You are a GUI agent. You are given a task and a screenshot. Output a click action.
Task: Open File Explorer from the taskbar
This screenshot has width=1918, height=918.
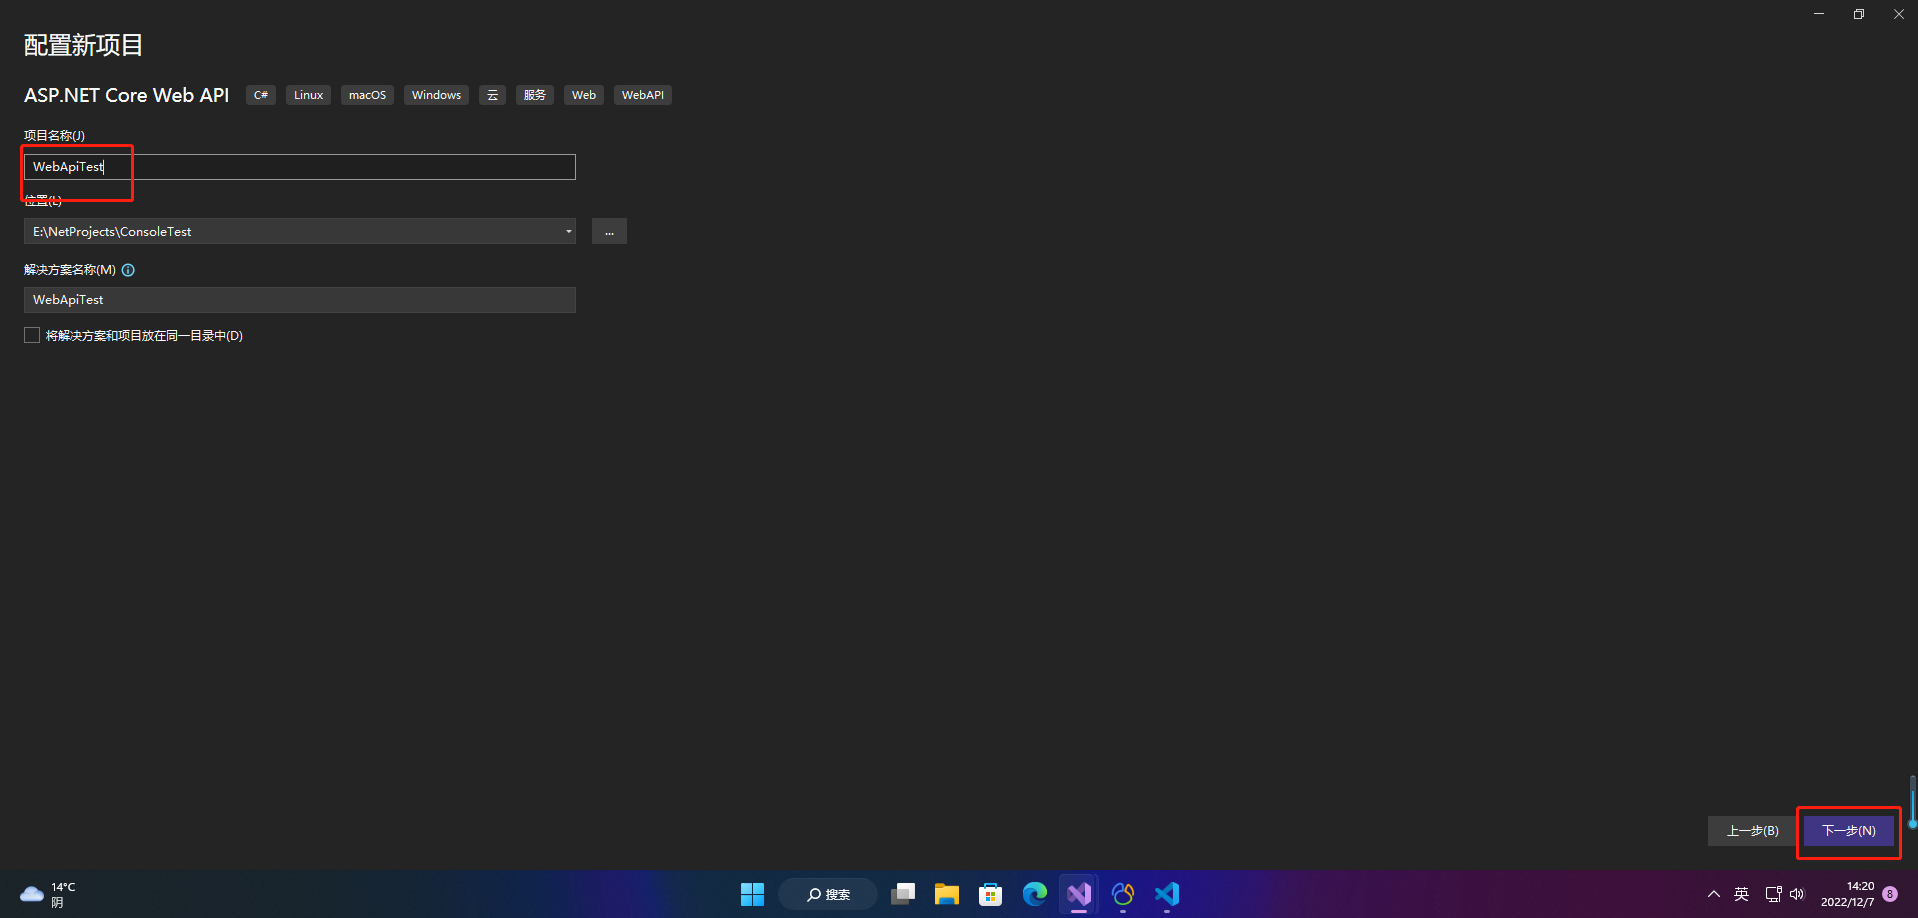(947, 894)
